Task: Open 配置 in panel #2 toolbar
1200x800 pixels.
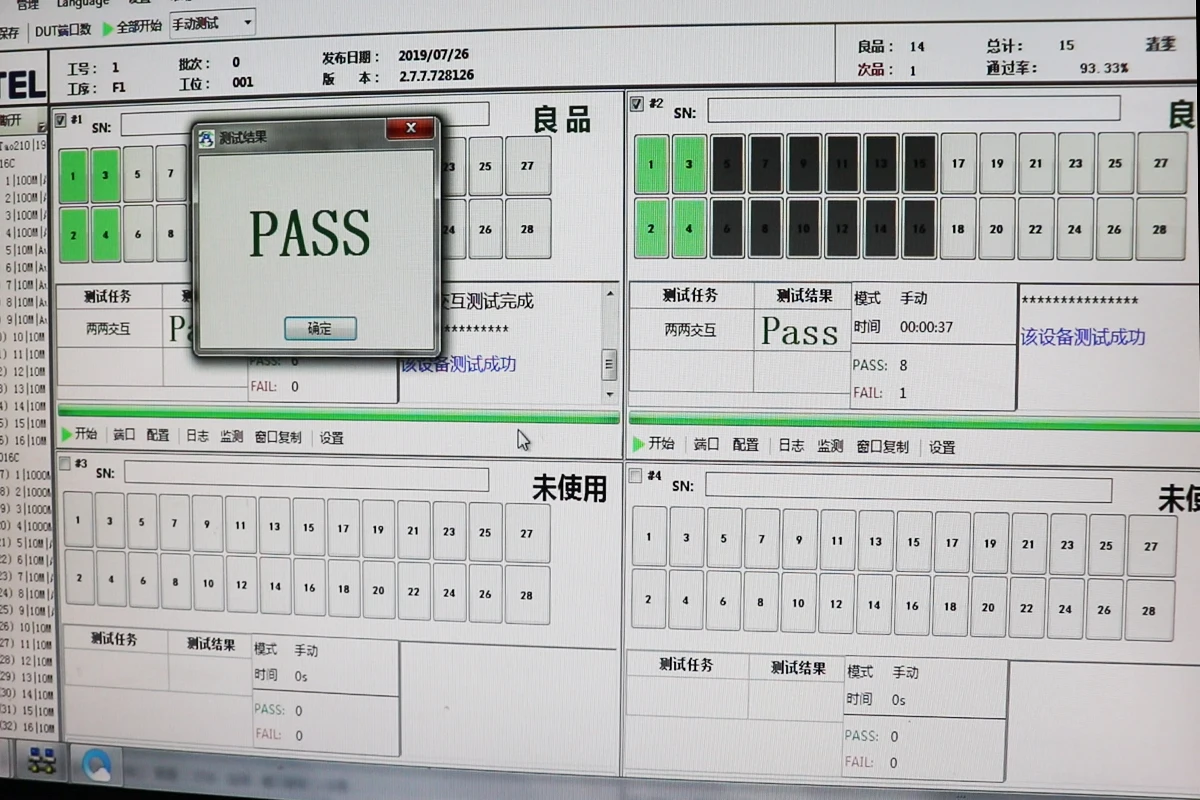Action: coord(746,445)
